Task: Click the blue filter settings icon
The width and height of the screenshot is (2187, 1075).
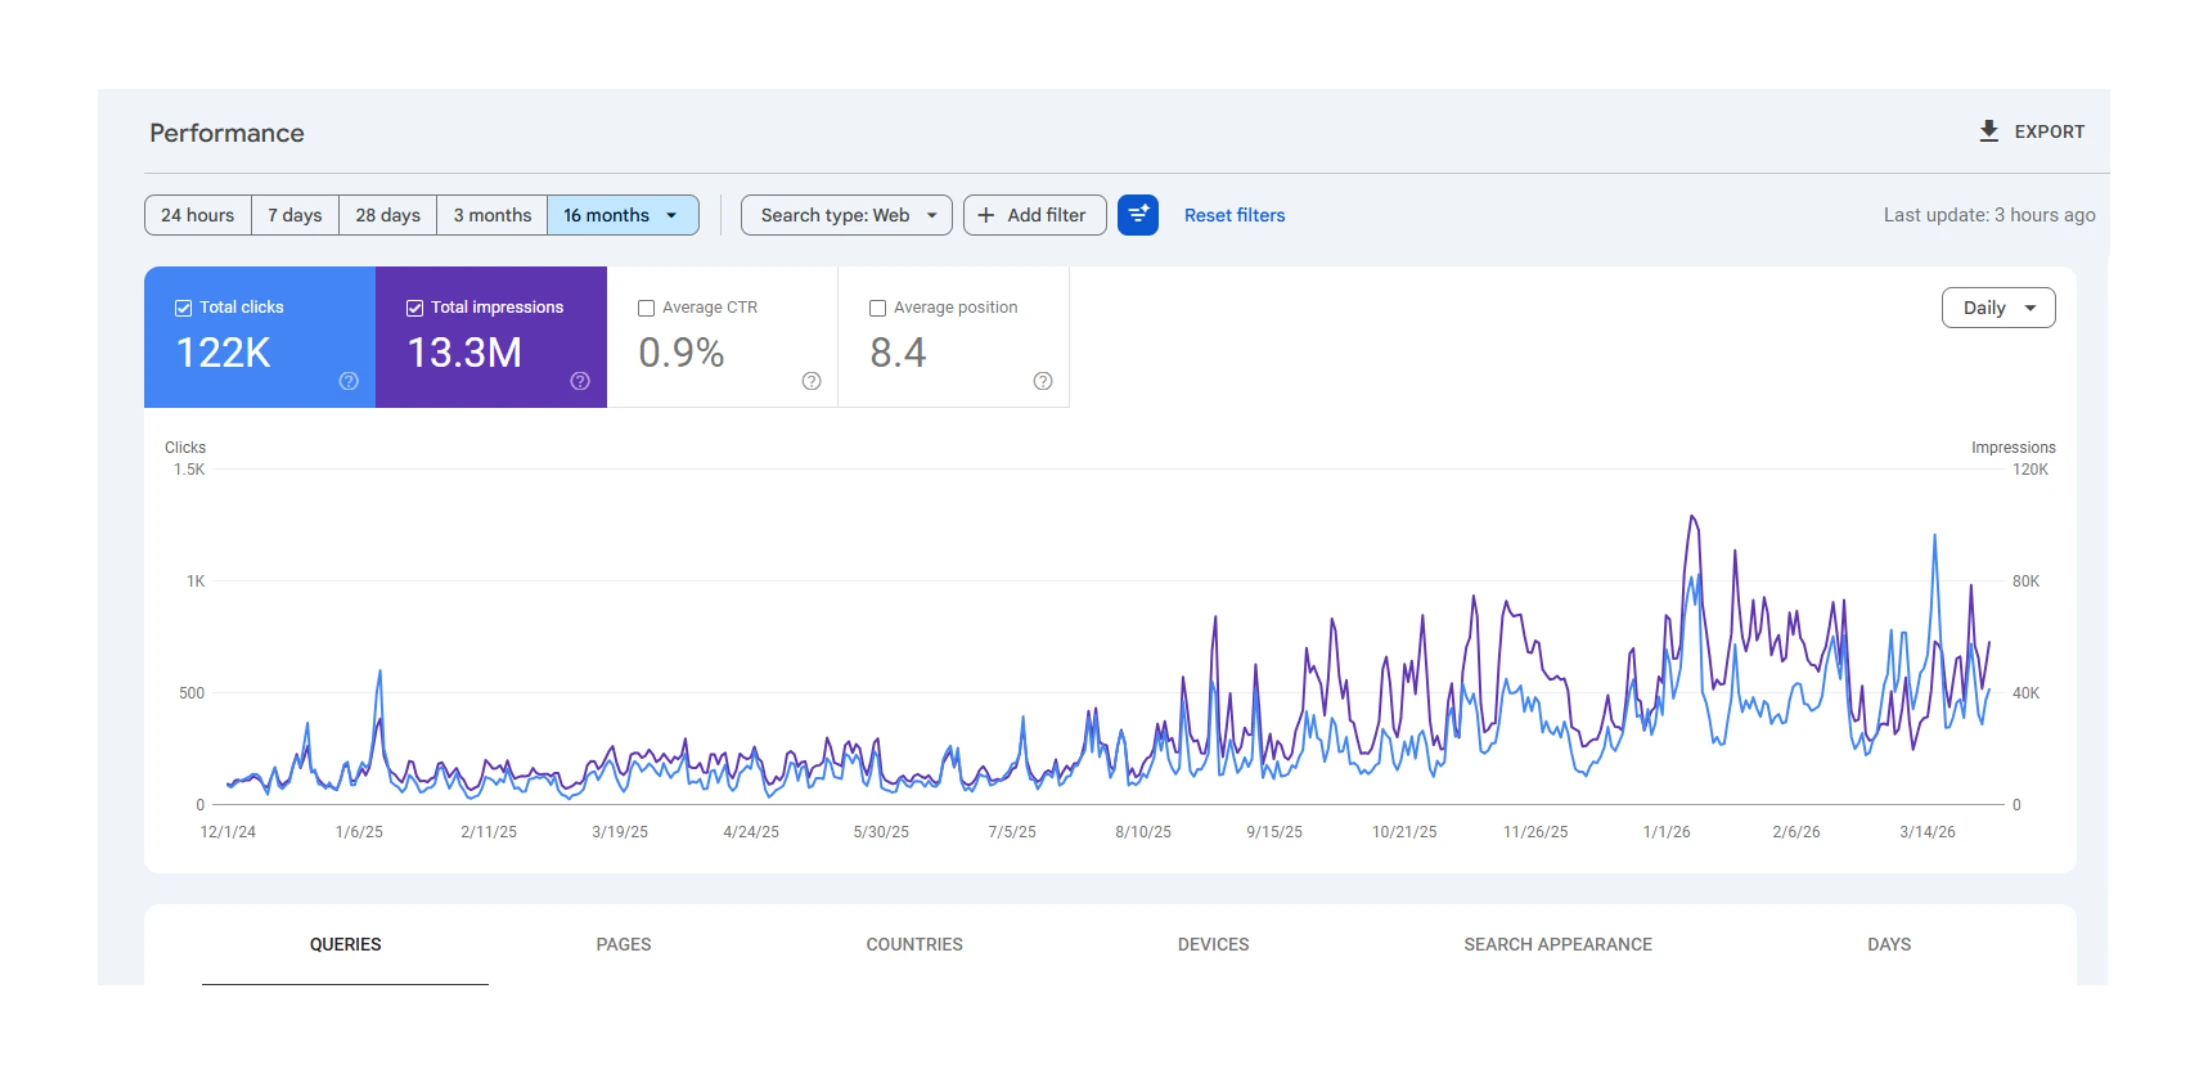Action: click(1137, 215)
